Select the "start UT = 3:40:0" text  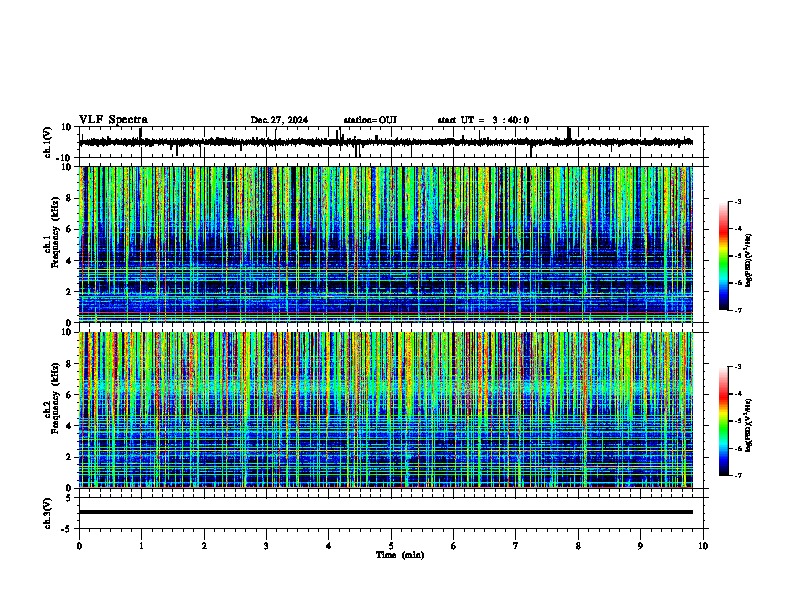click(x=483, y=120)
